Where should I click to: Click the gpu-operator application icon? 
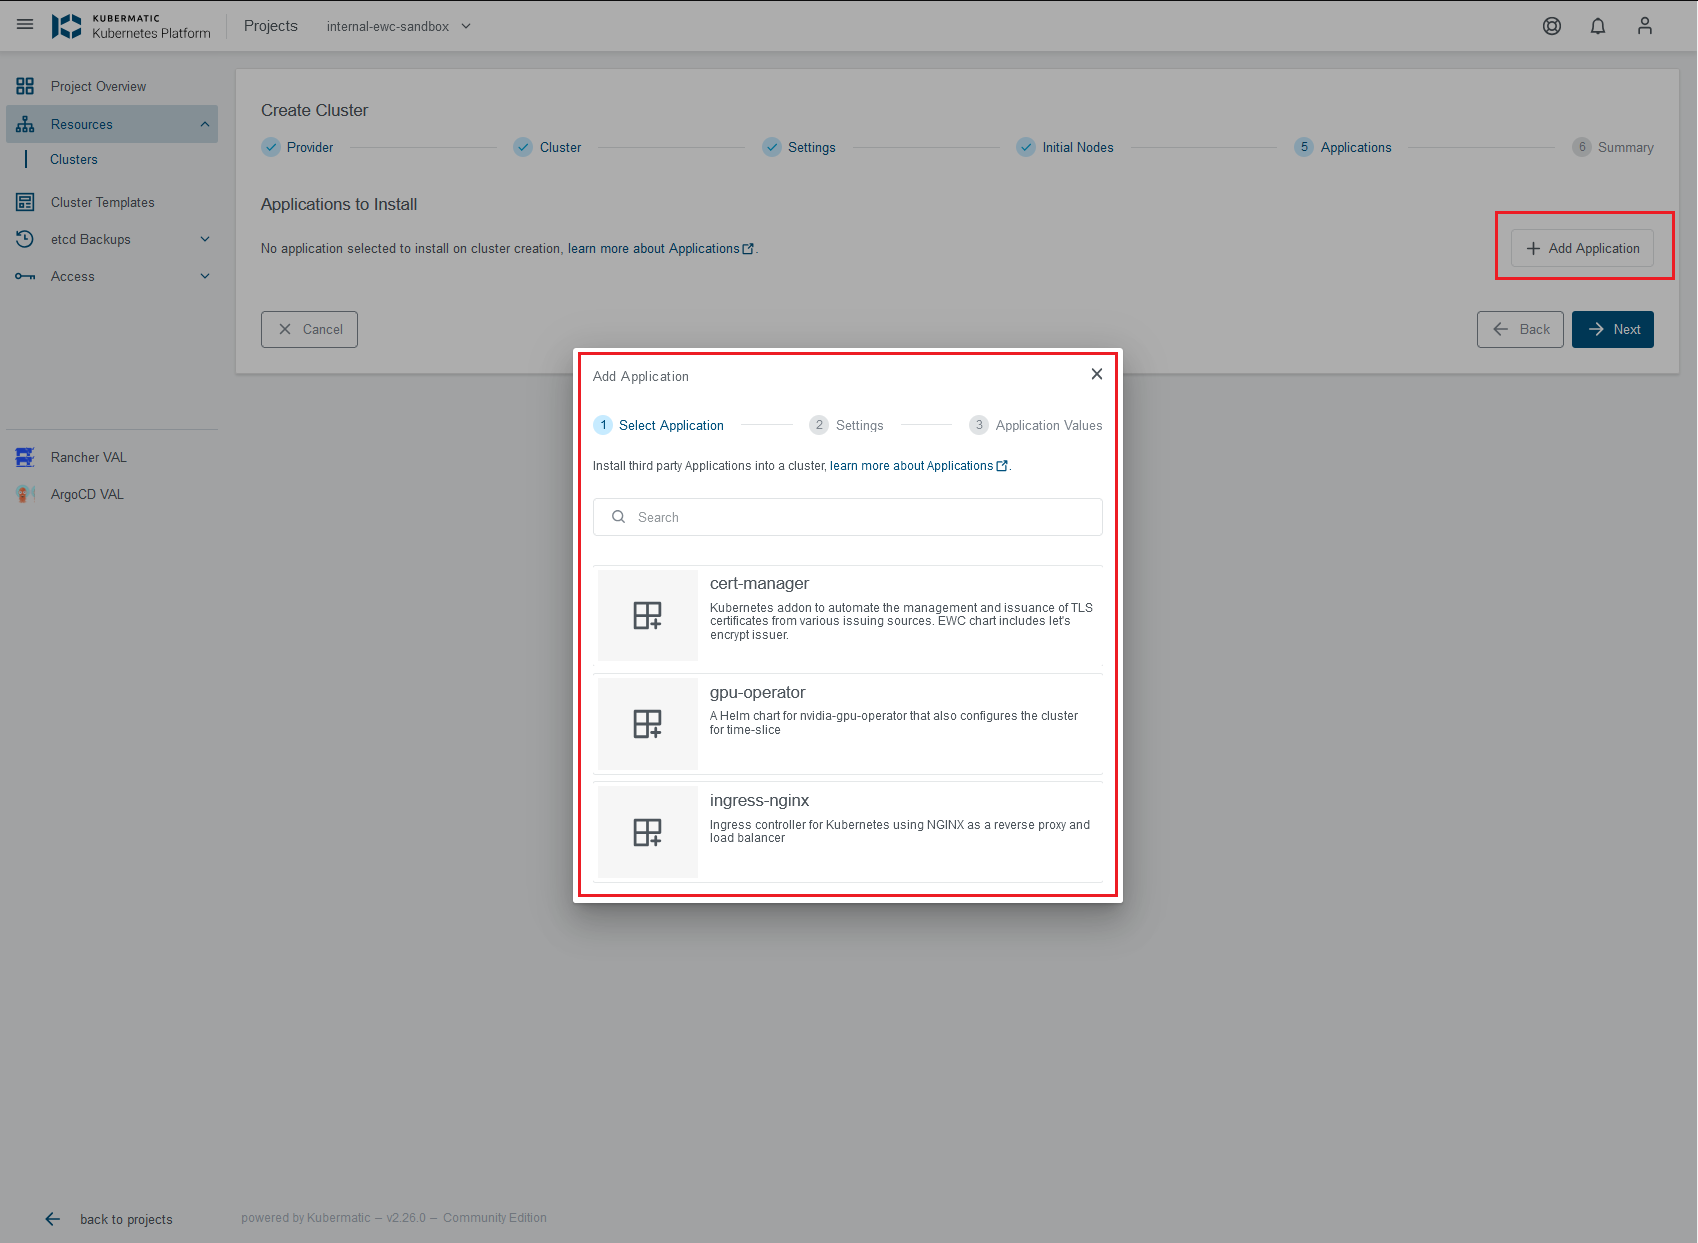[x=648, y=724]
